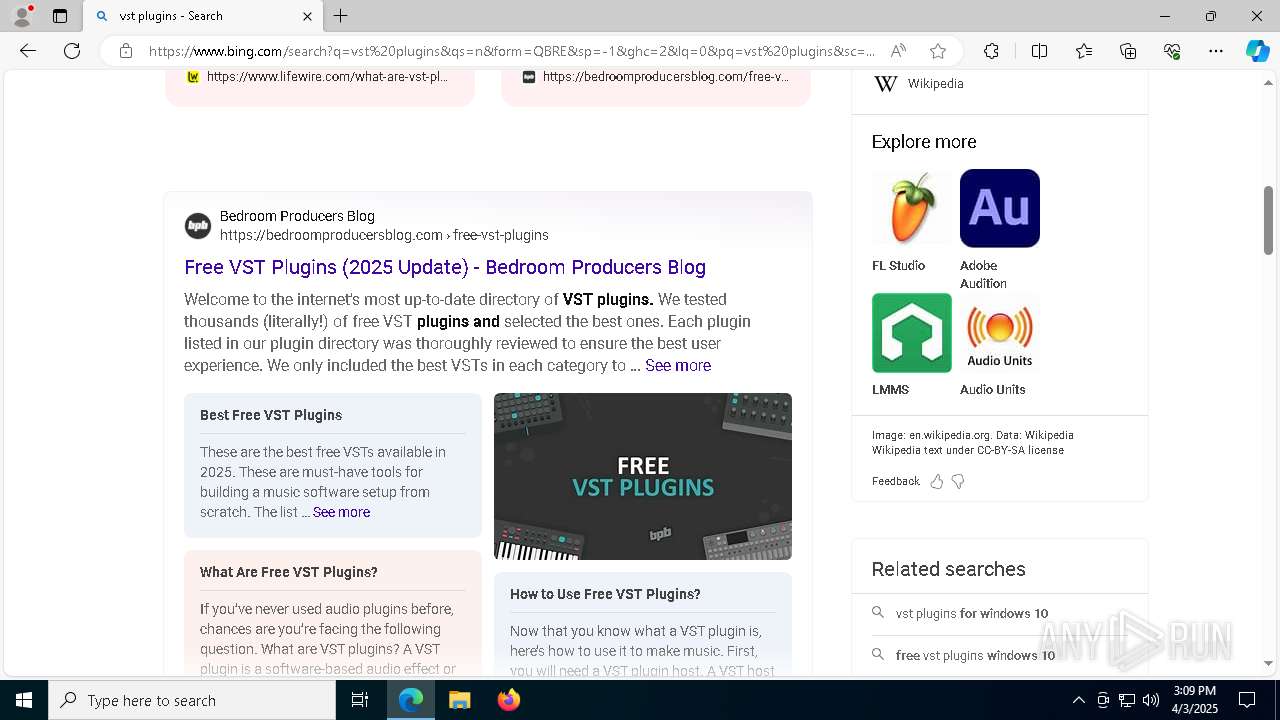The width and height of the screenshot is (1280, 720).
Task: Enable Read Aloud from address bar
Action: click(898, 51)
